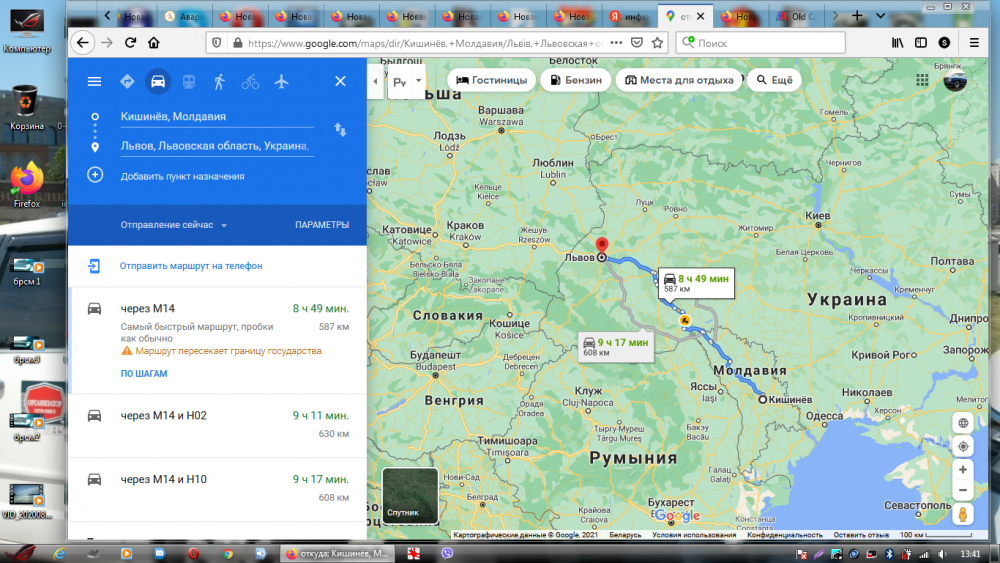Choose flights travel mode icon
Image resolution: width=1000 pixels, height=563 pixels.
(x=281, y=82)
